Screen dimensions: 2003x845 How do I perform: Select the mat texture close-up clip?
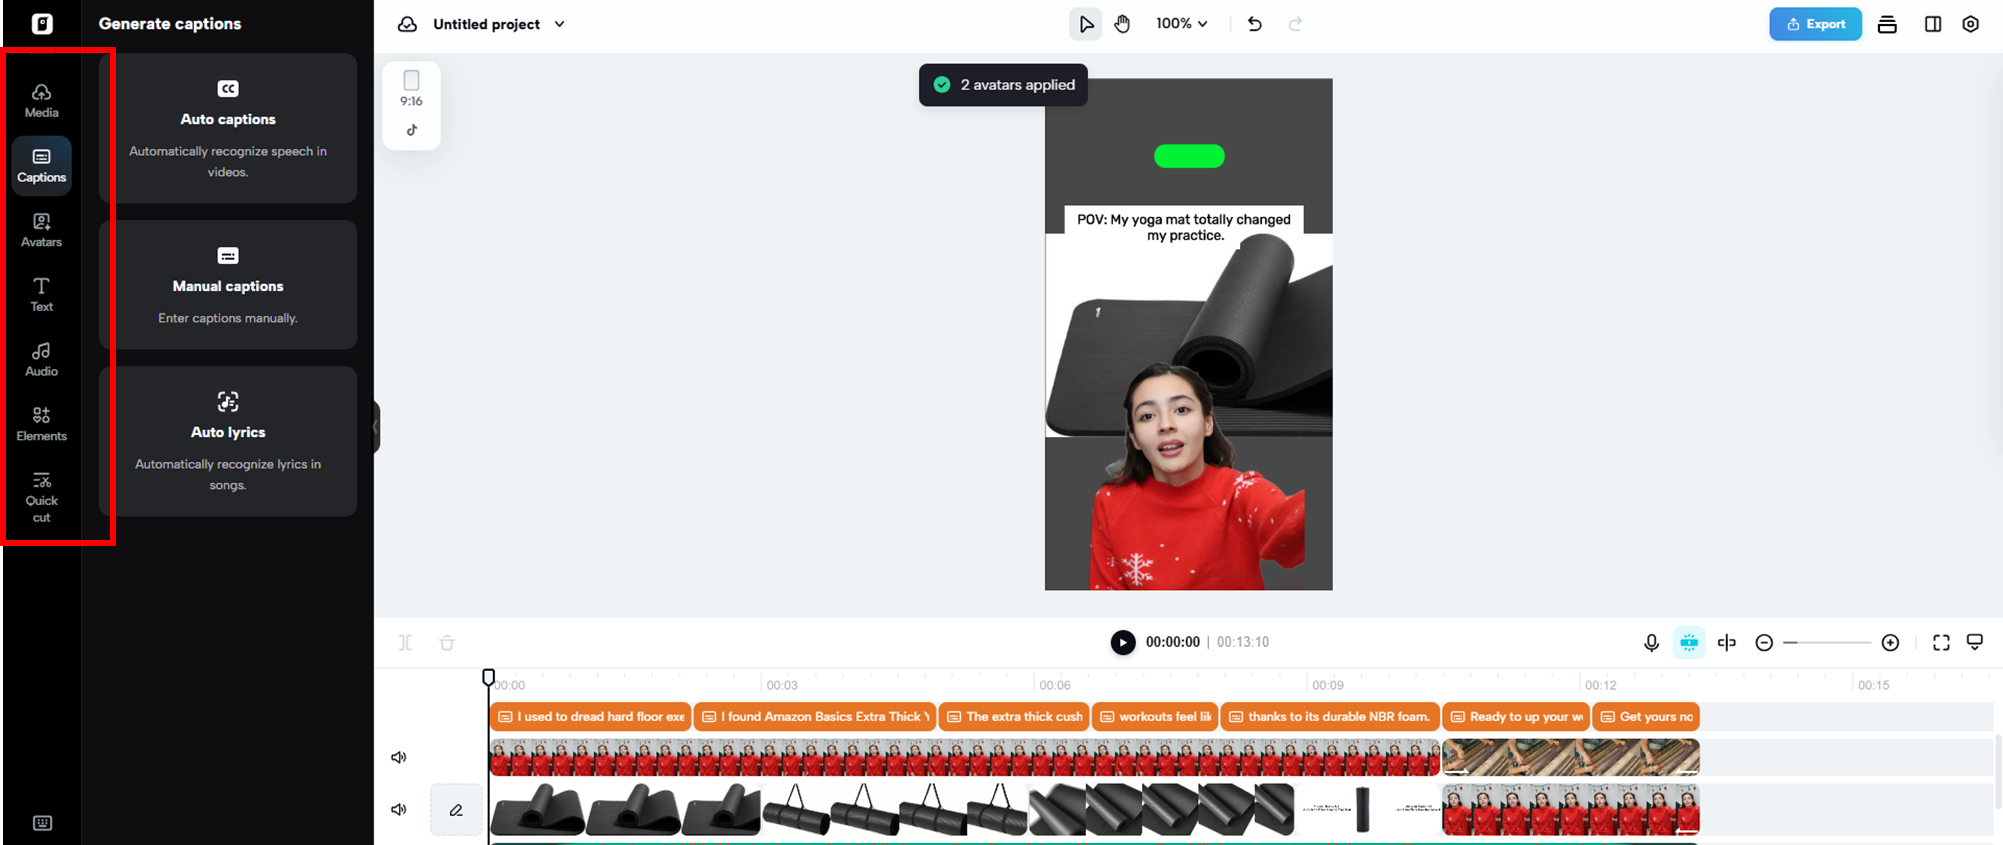pos(1161,809)
